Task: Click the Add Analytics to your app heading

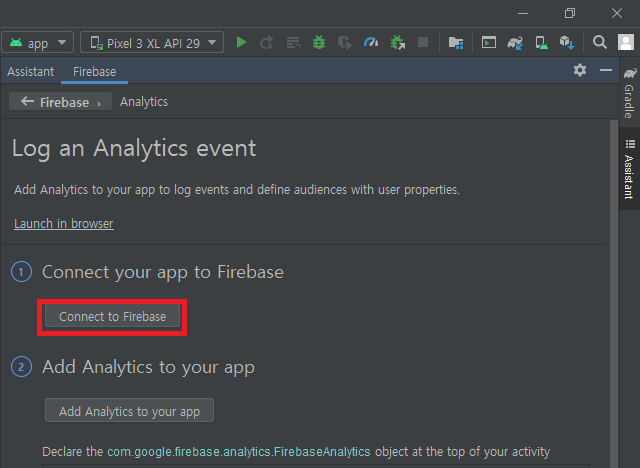Action: pos(149,367)
